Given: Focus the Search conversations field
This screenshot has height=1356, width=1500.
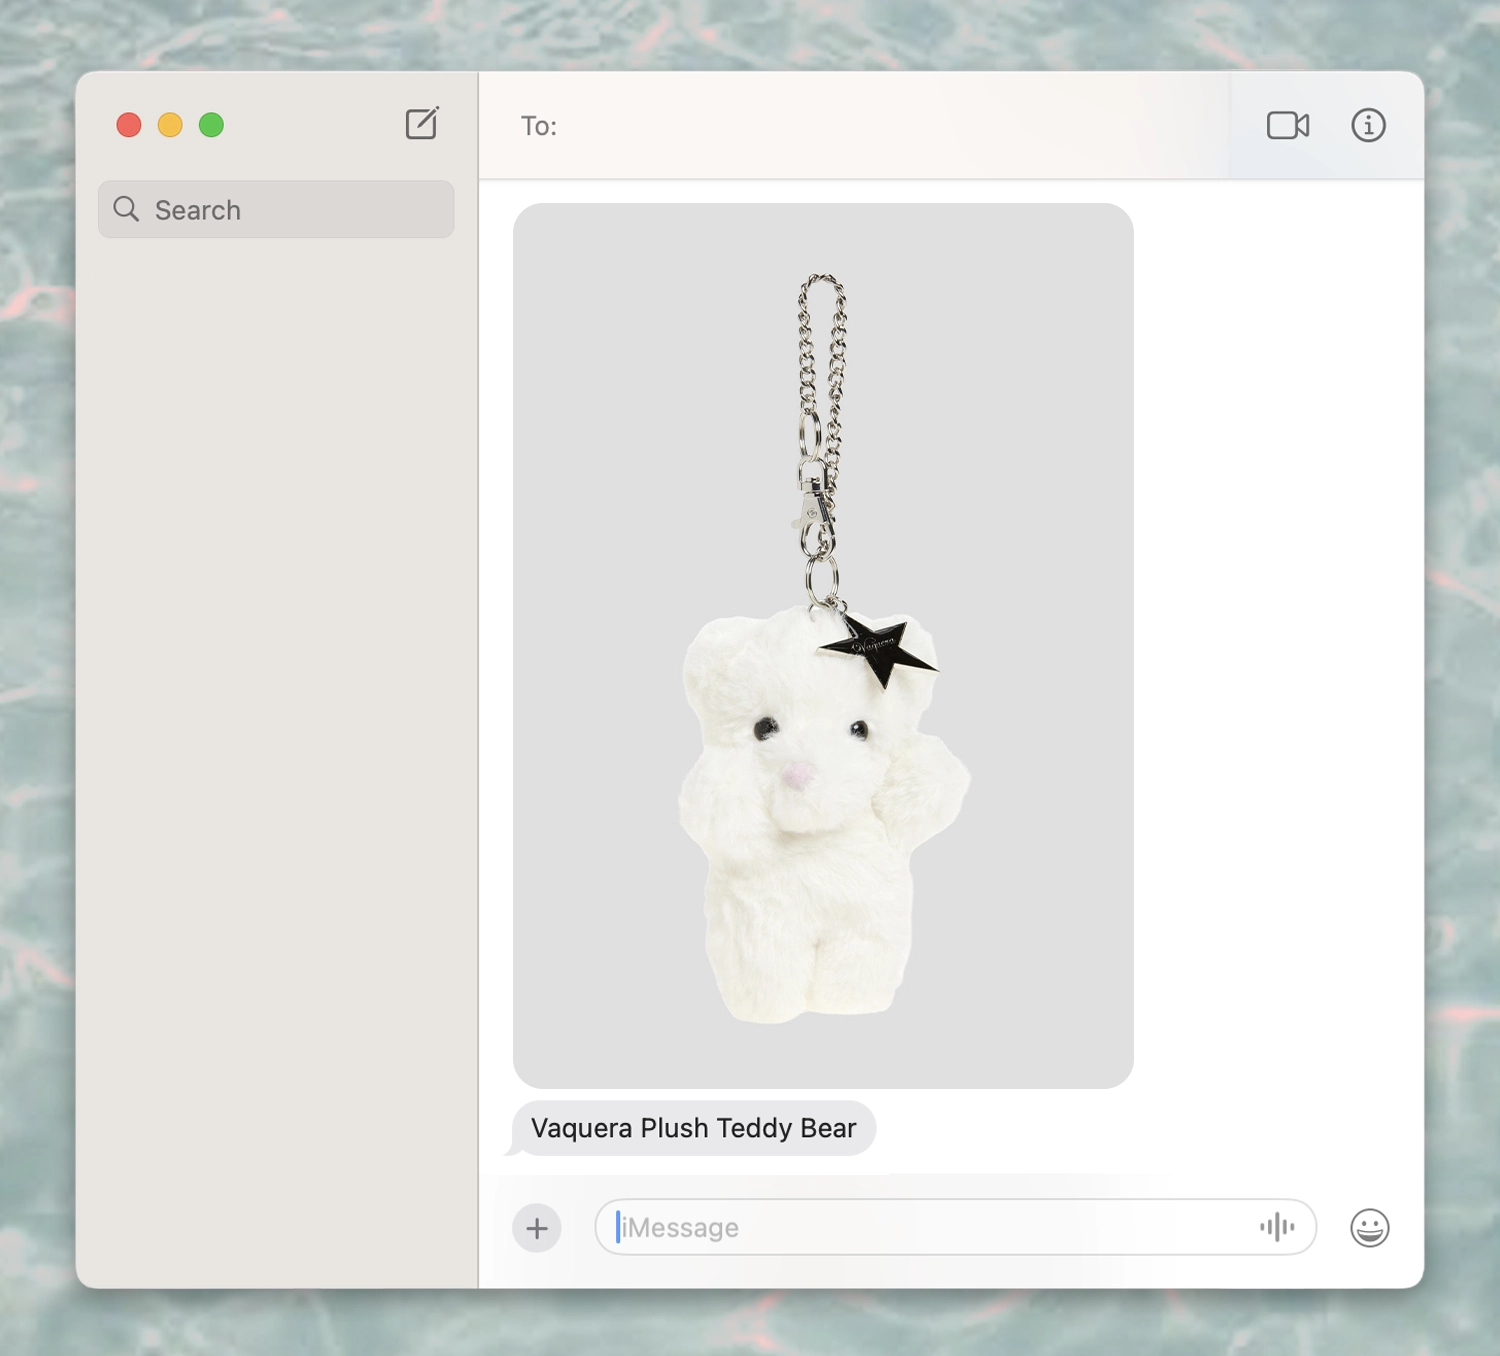Looking at the screenshot, I should 276,209.
